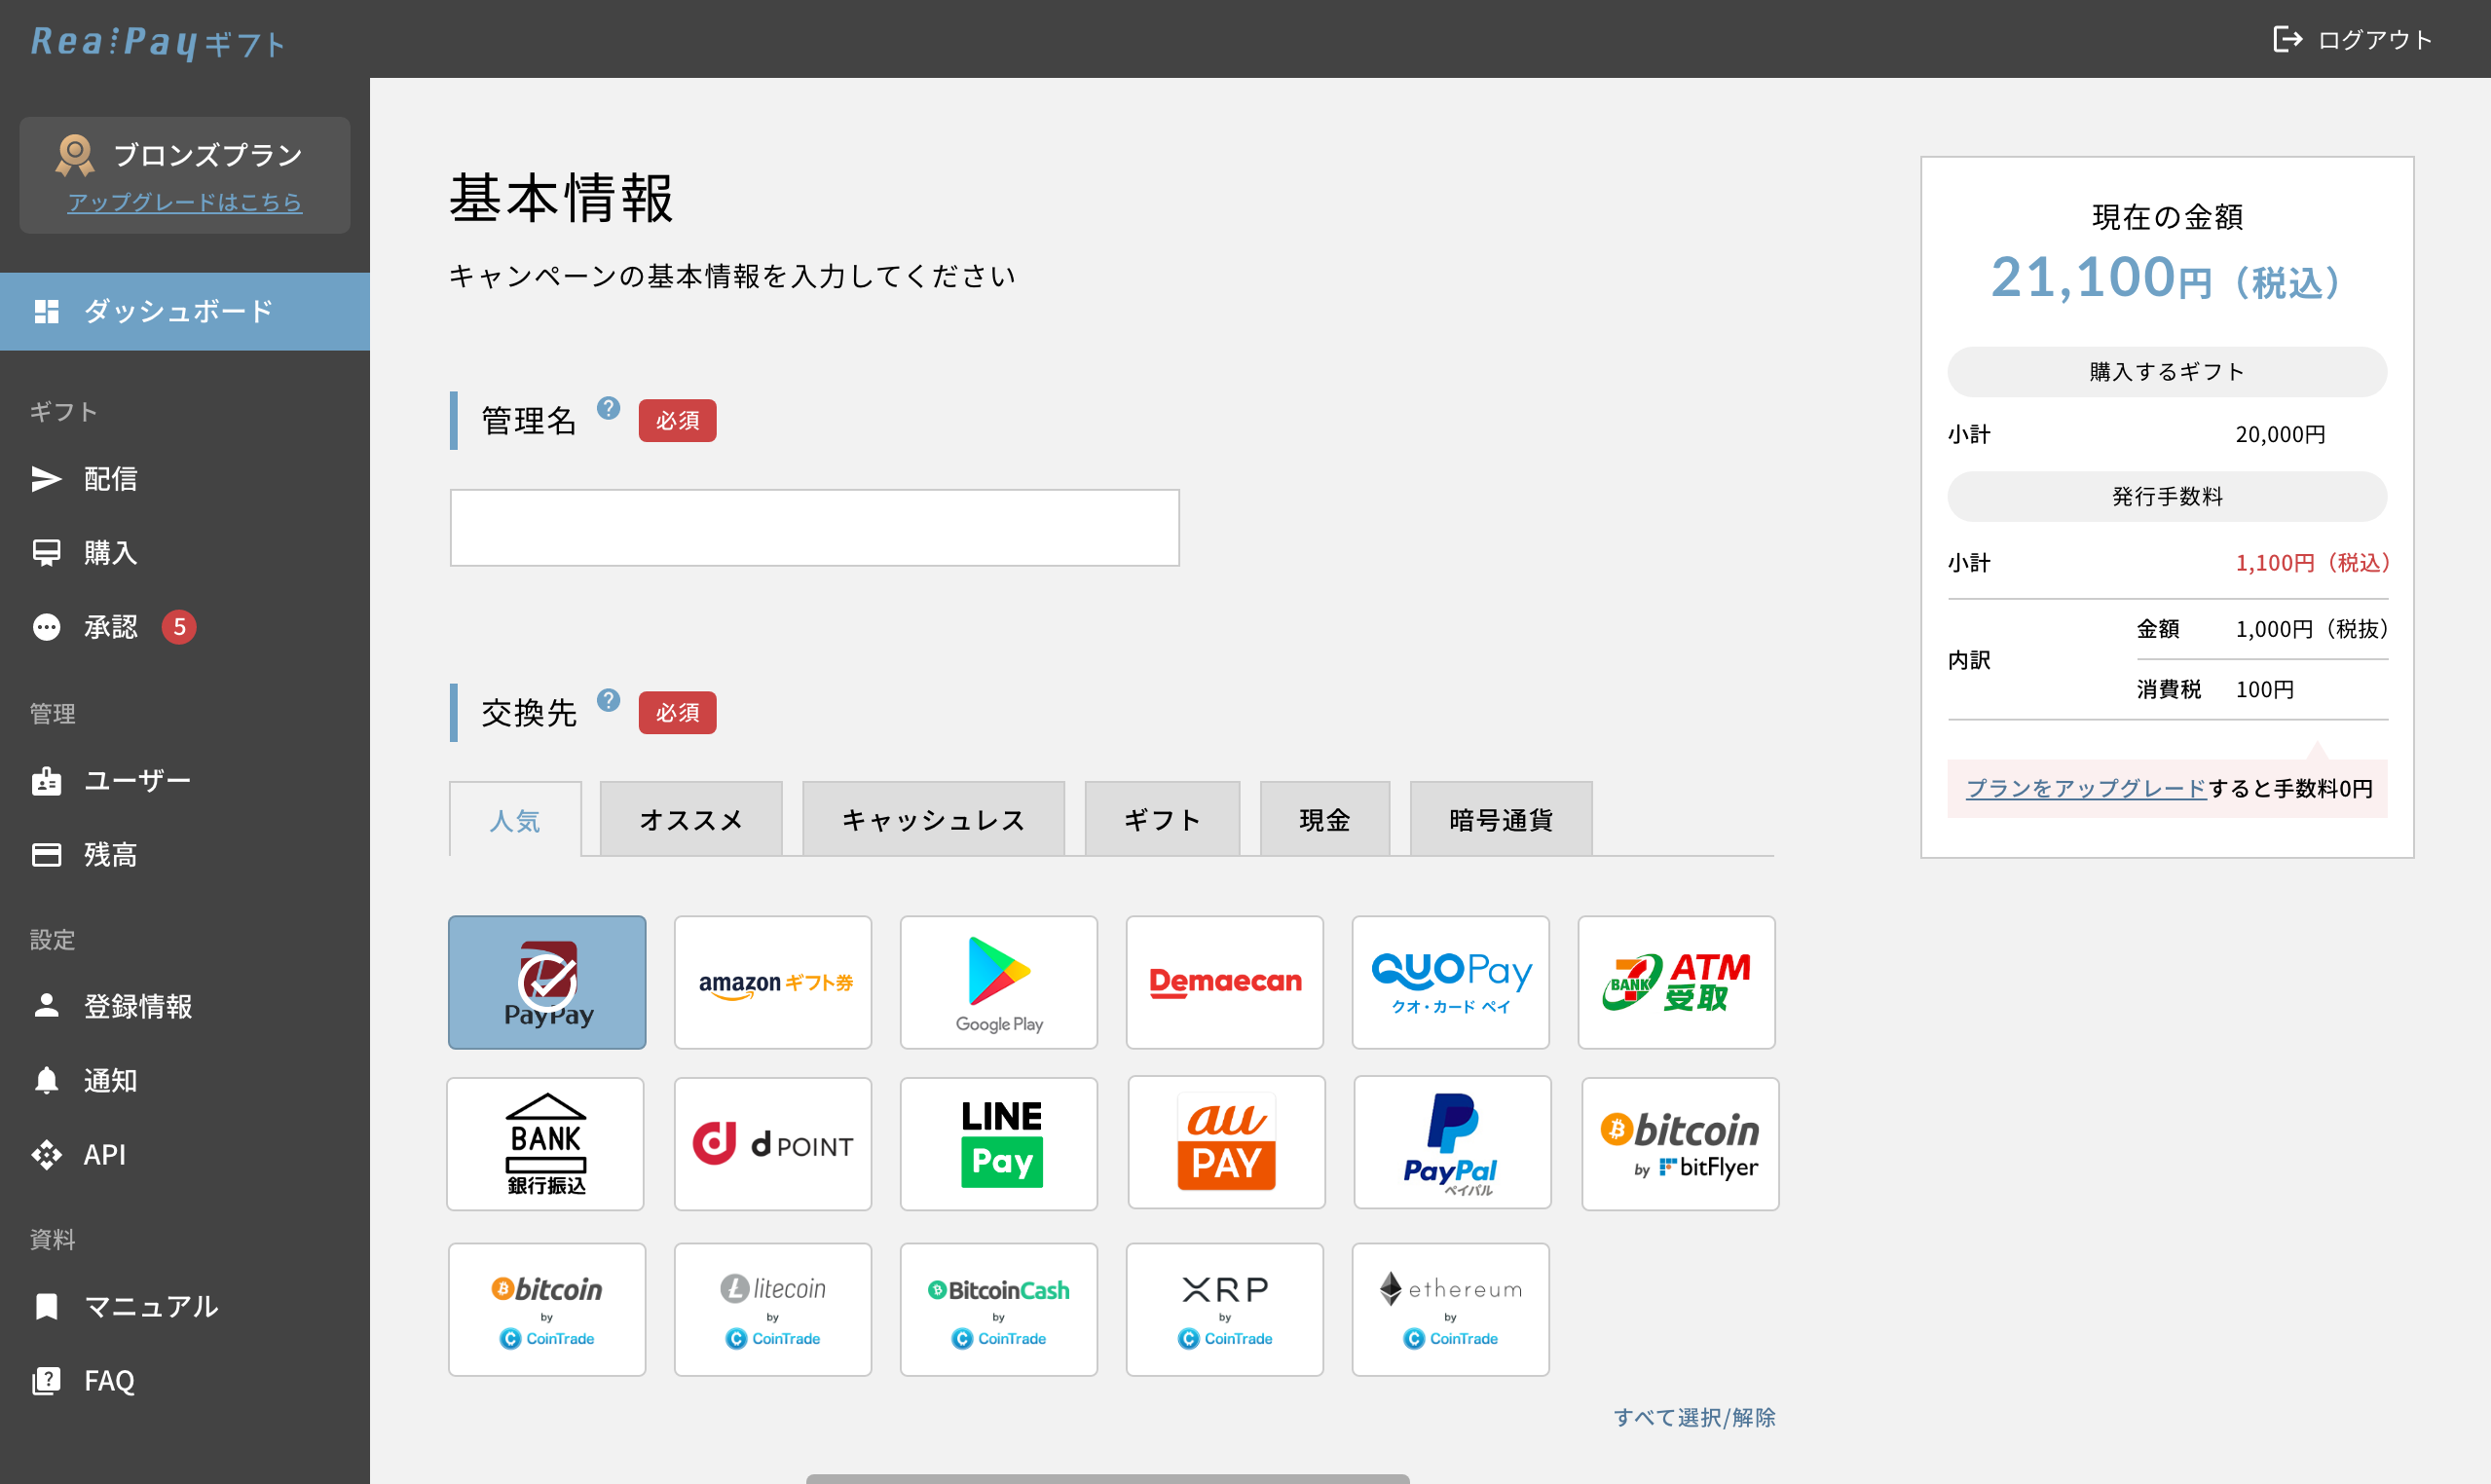Select the PayPal option
This screenshot has height=1484, width=2491.
coord(1453,1143)
